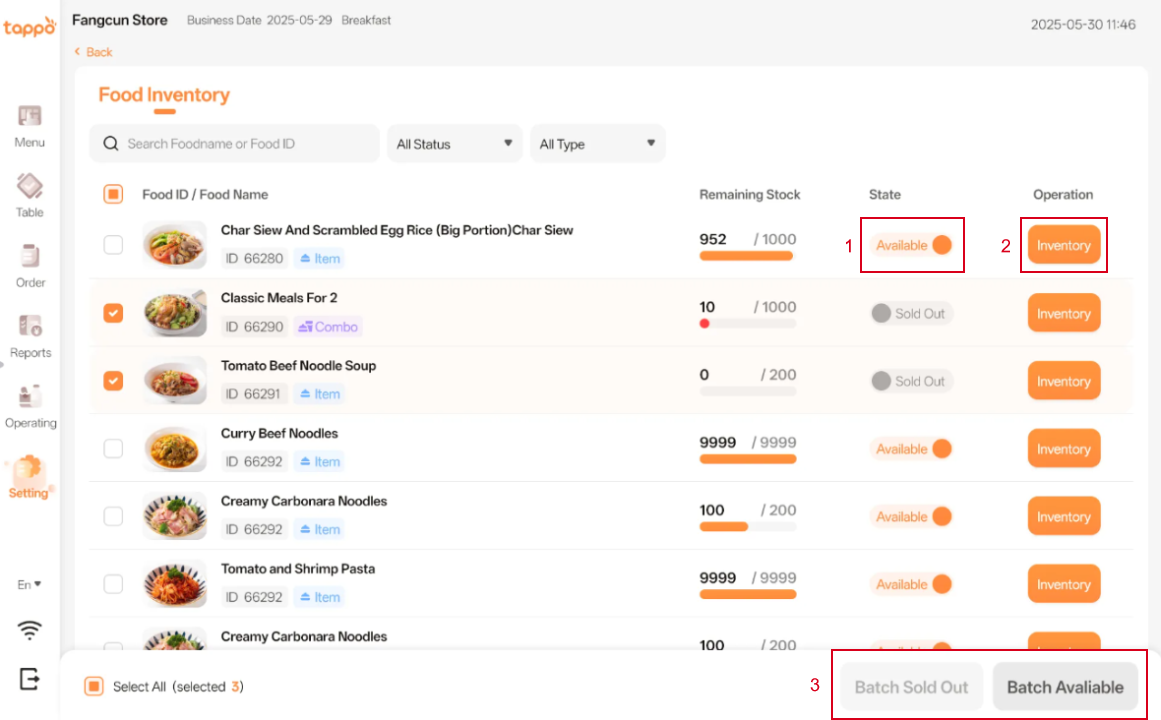Expand the All Type dropdown
This screenshot has width=1161, height=720.
click(597, 144)
